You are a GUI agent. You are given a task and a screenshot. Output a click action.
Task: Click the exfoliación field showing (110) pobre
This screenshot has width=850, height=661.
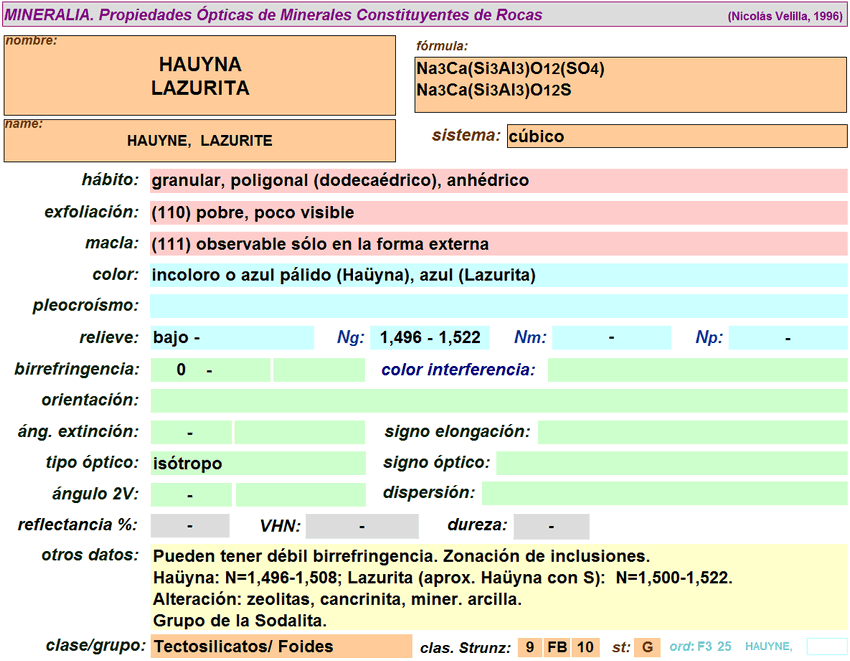(x=498, y=213)
